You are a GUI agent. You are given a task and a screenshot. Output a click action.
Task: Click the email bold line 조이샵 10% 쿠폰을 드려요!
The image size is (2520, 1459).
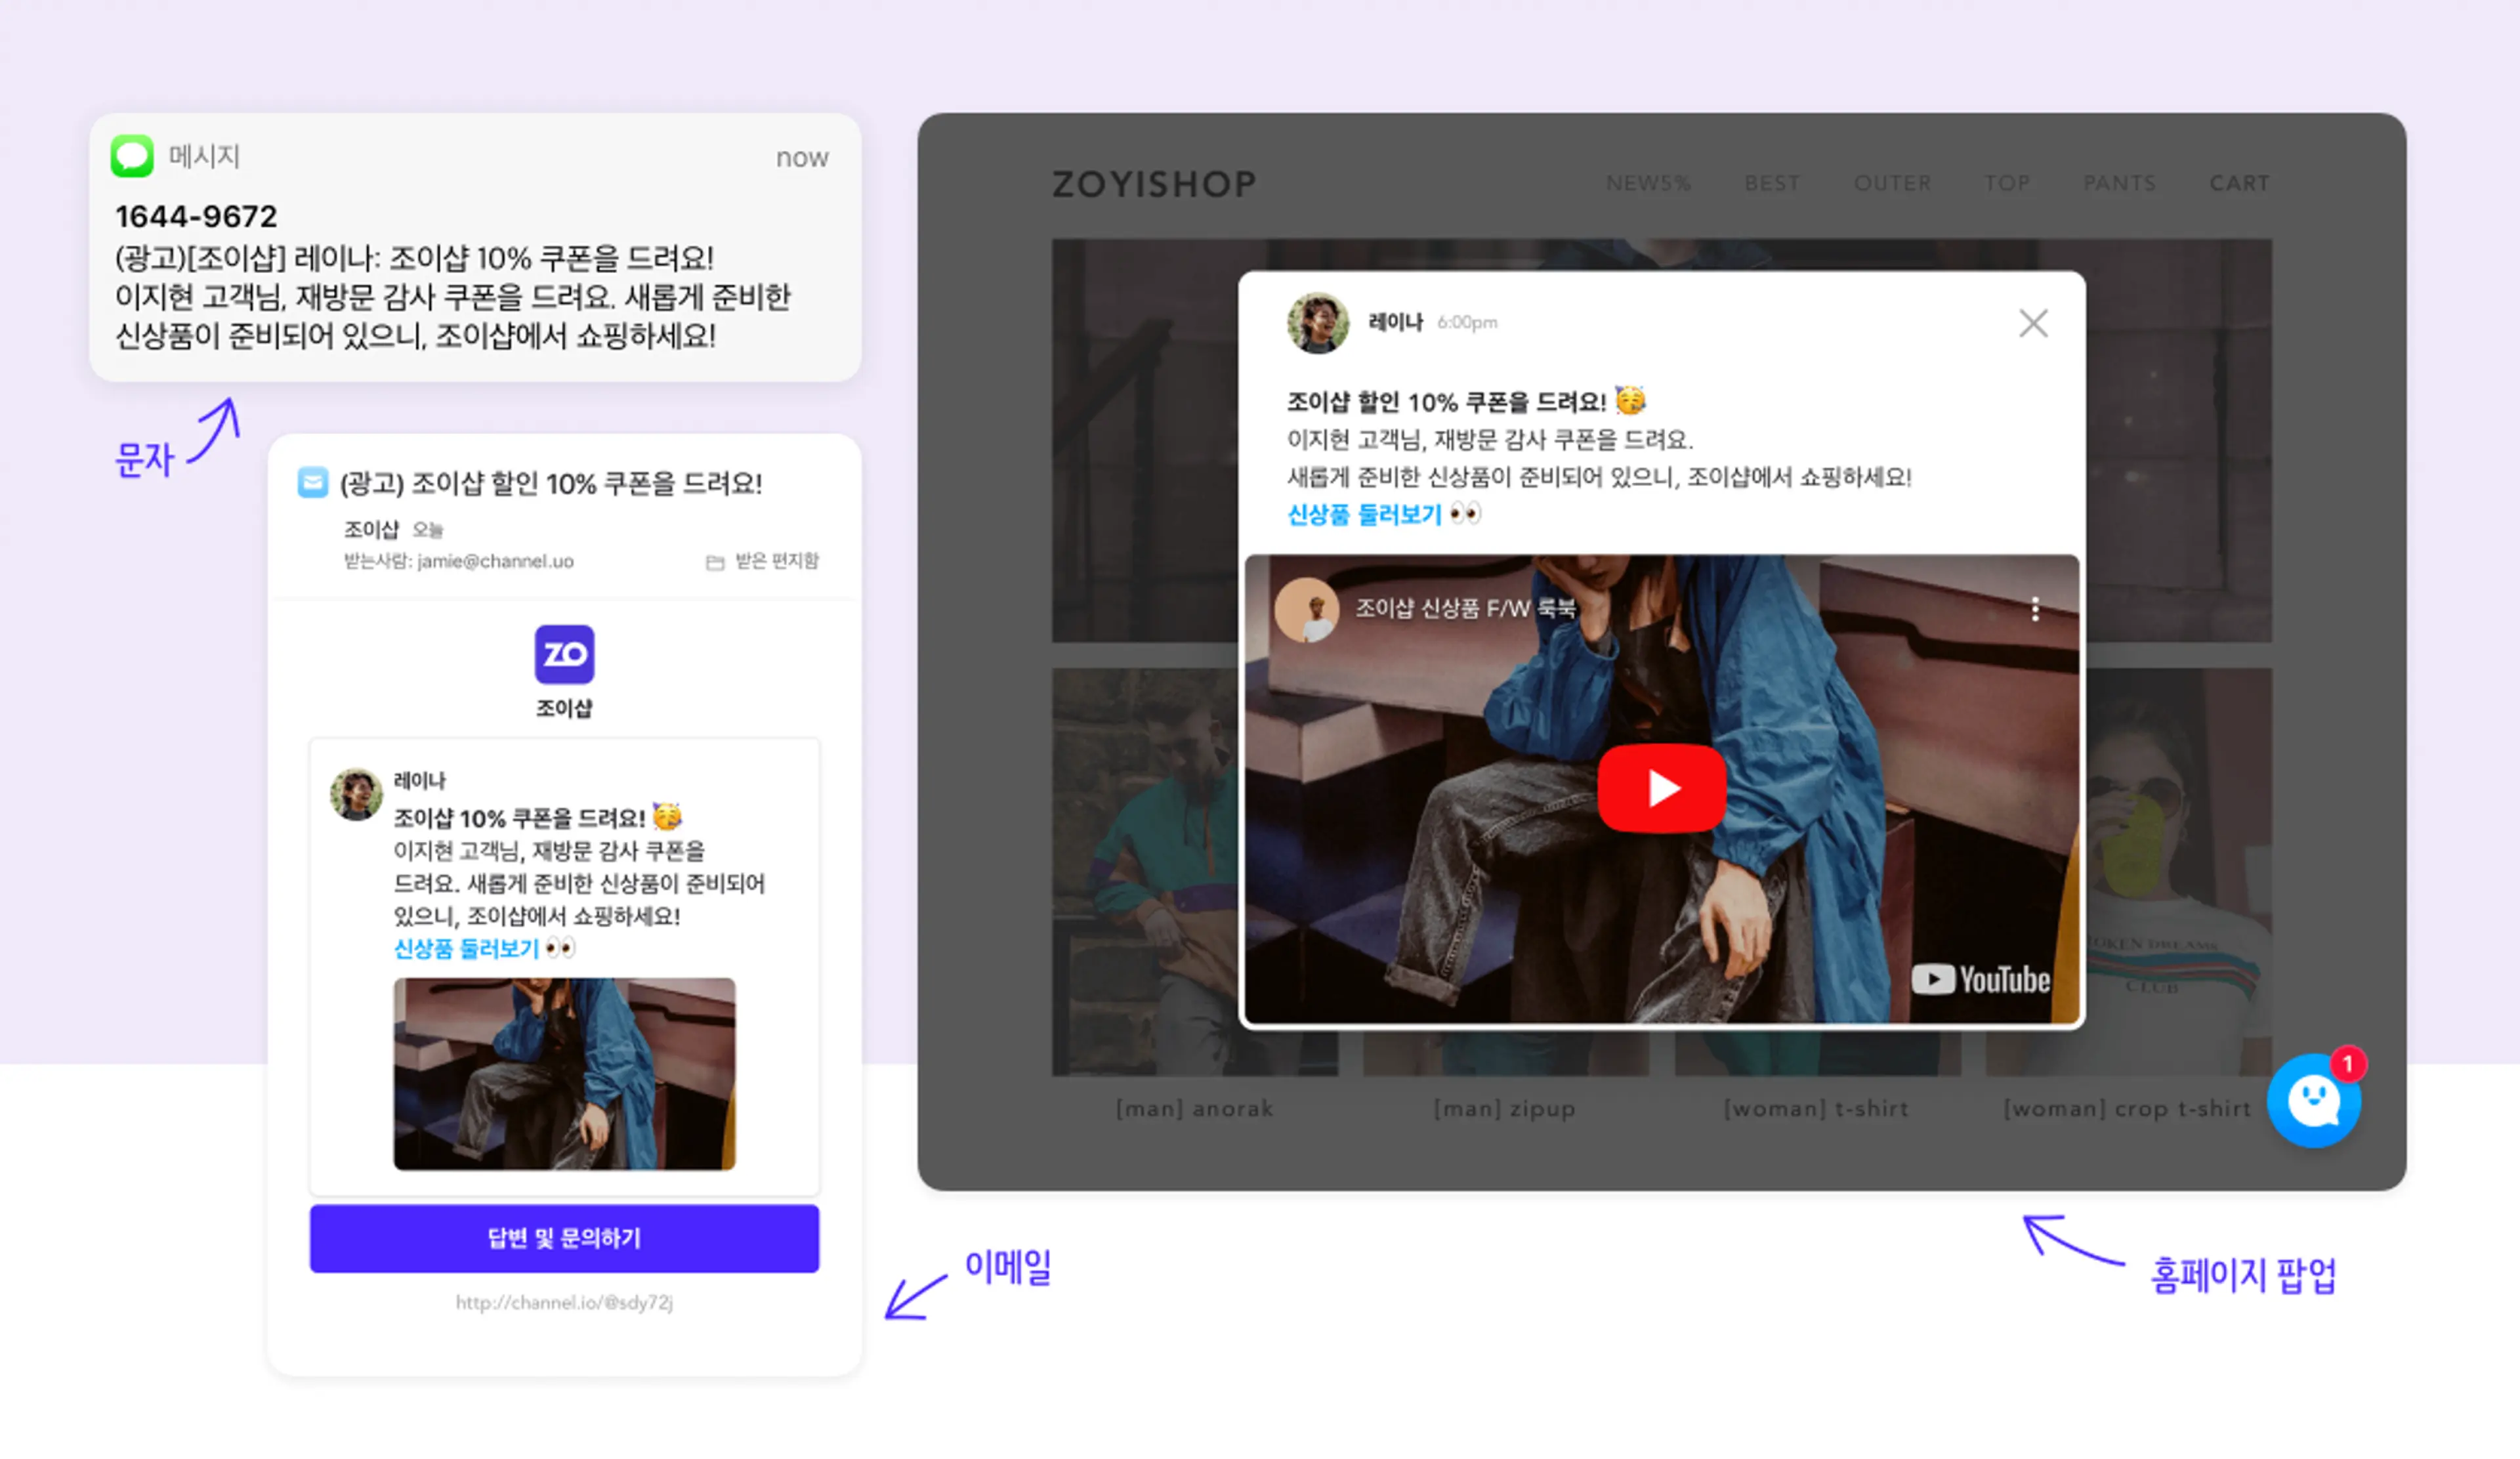coord(519,818)
